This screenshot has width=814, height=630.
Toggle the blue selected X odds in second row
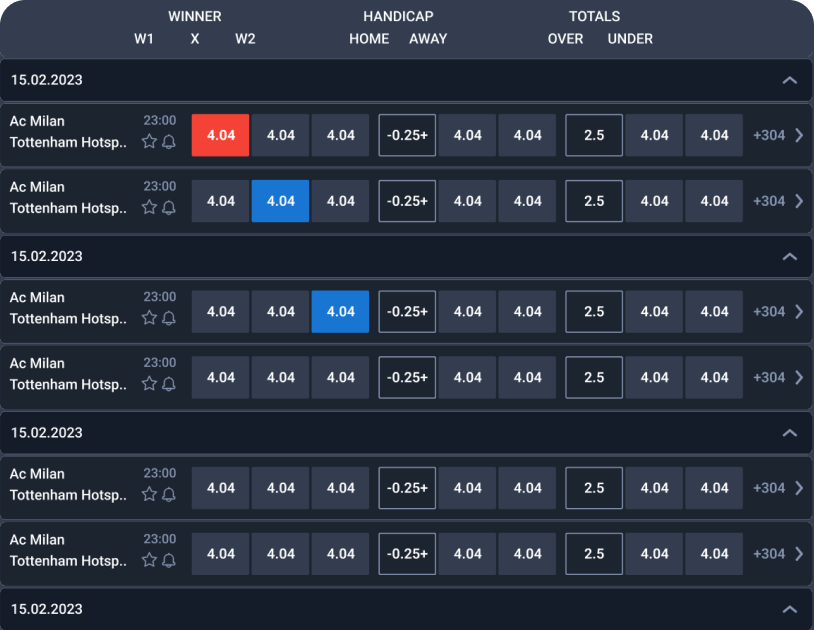(x=280, y=201)
